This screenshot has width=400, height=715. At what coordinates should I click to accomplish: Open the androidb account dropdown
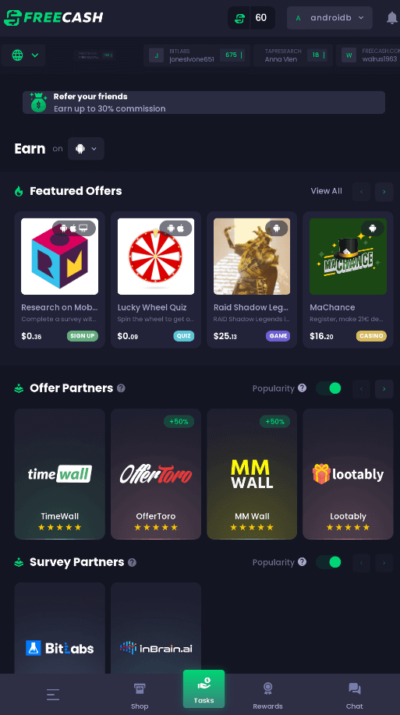[330, 18]
